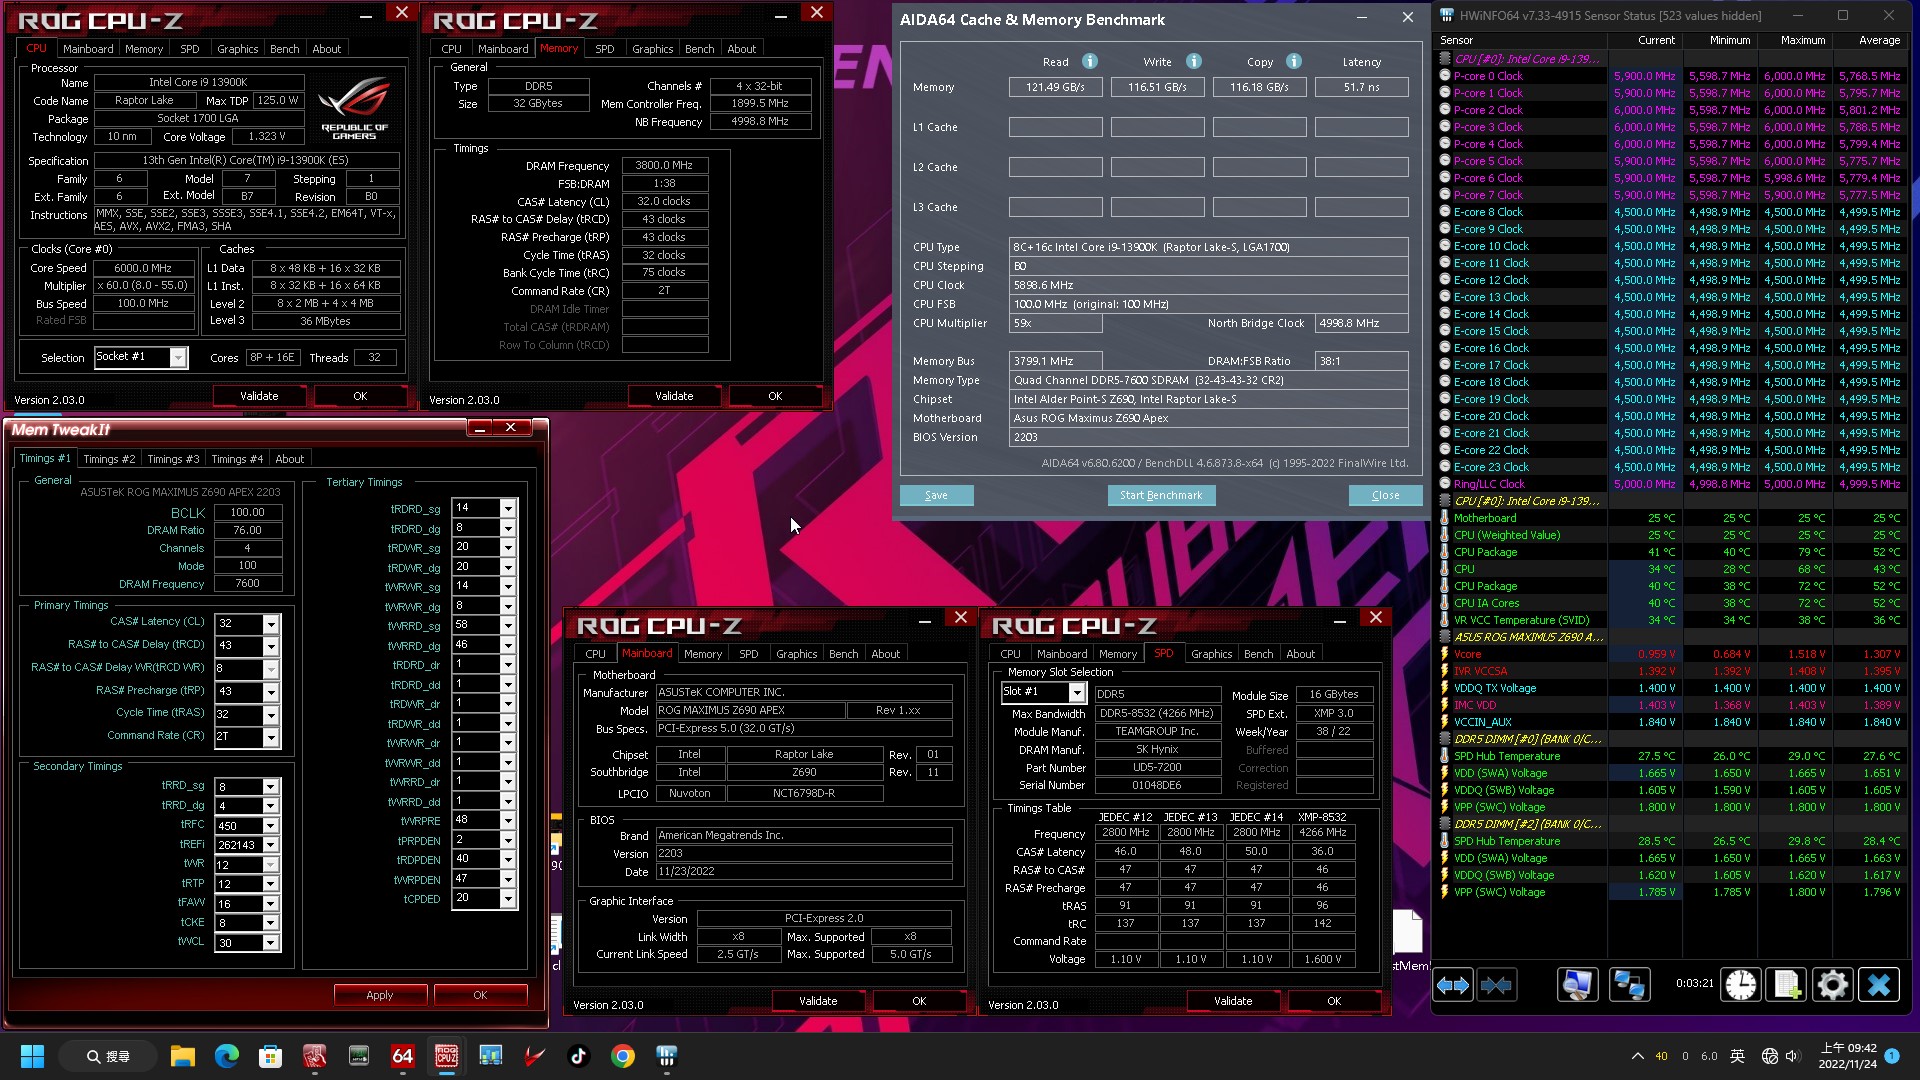Click Apply button in Mem TweakIt
1920x1080 pixels.
(380, 995)
